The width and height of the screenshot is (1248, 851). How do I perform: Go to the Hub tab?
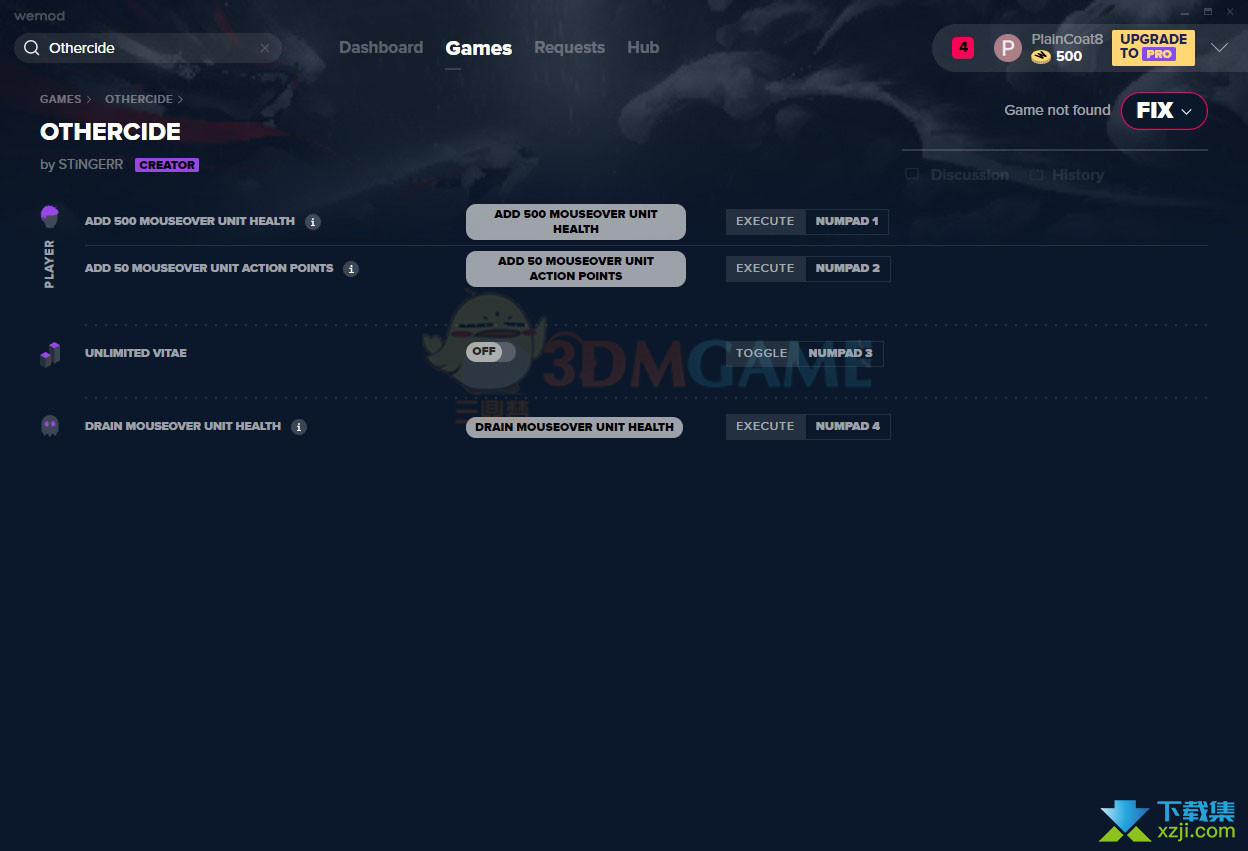tap(643, 47)
